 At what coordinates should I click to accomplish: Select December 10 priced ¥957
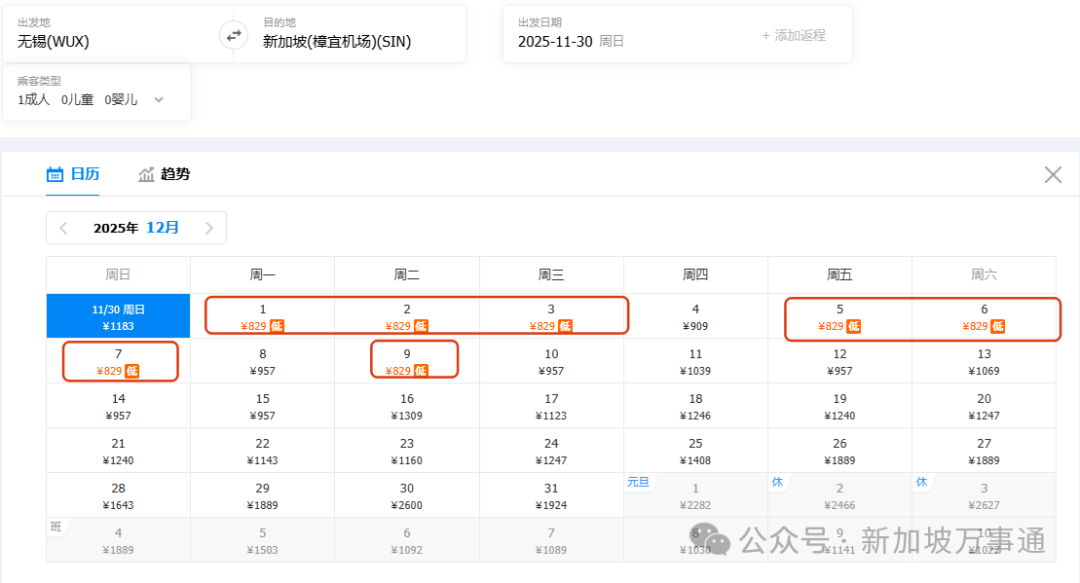(551, 361)
